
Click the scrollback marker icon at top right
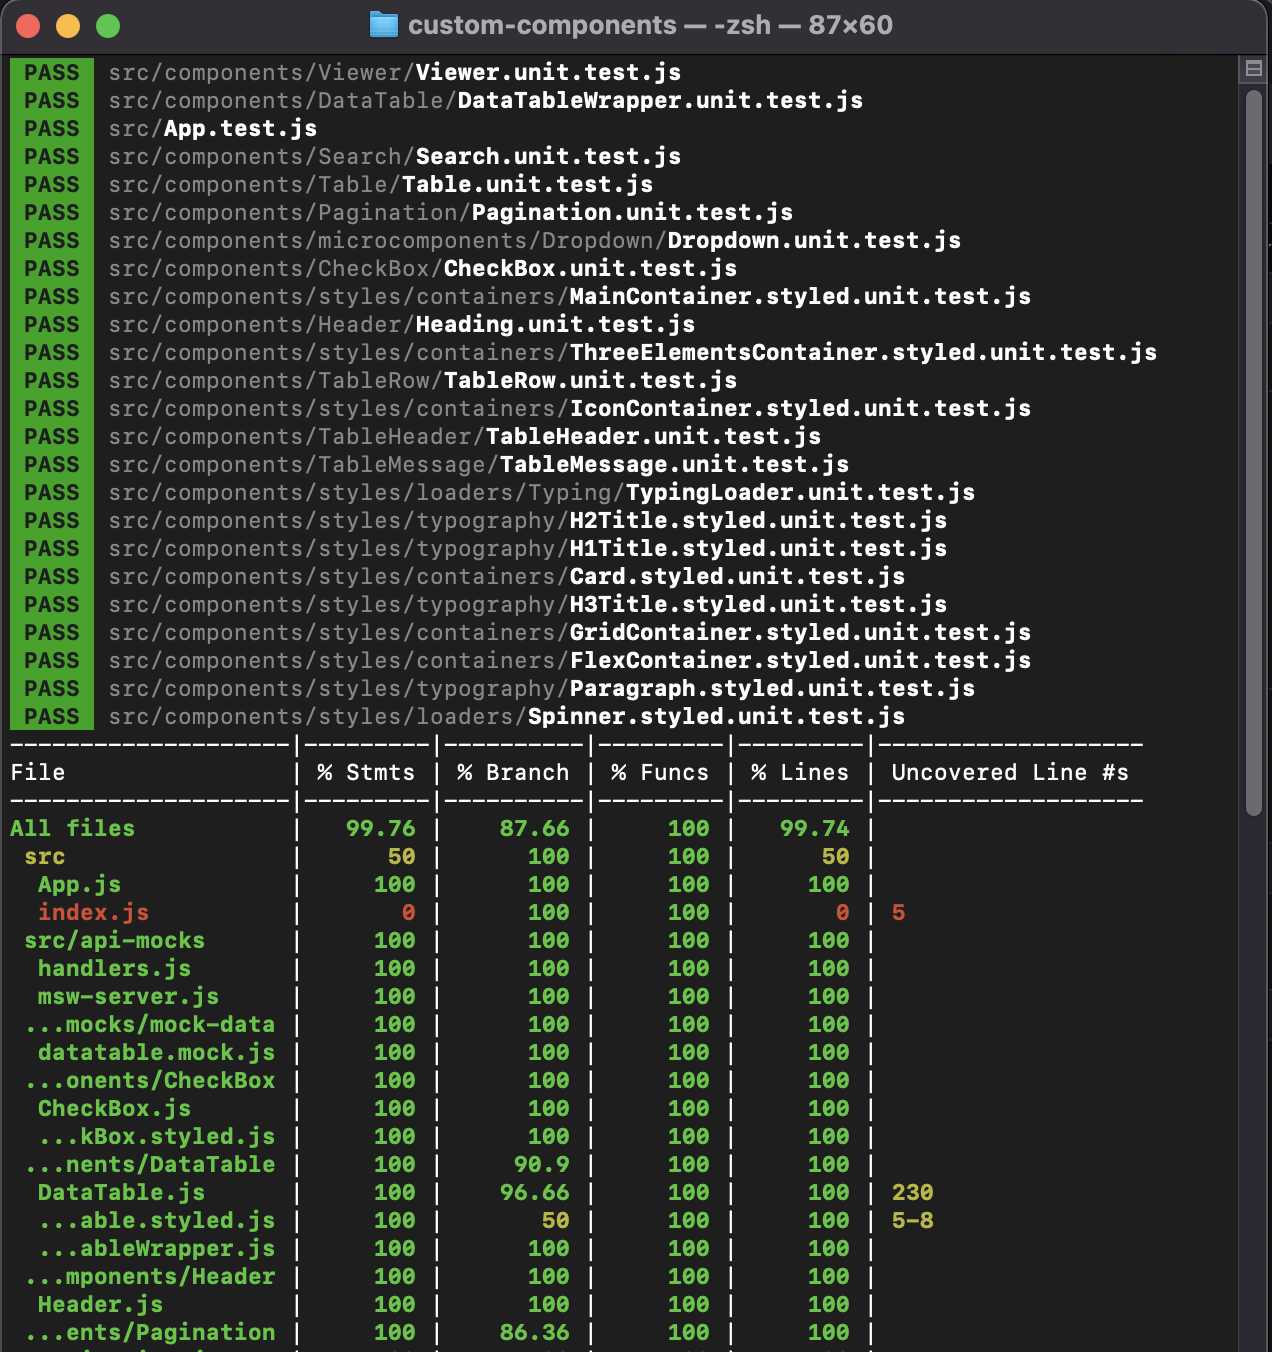click(1253, 69)
